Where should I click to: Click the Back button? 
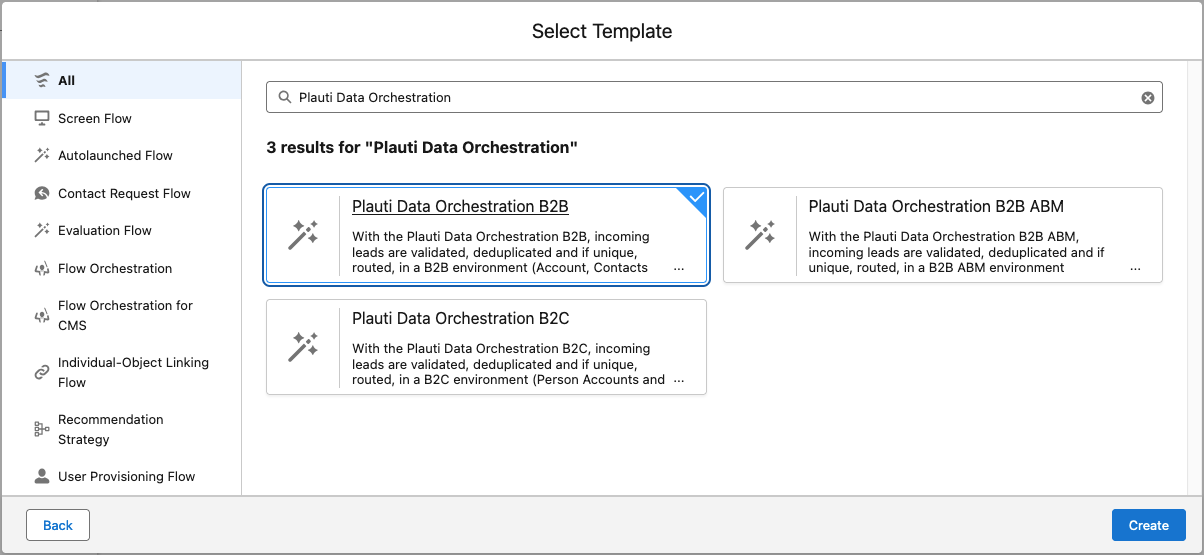pyautogui.click(x=58, y=525)
